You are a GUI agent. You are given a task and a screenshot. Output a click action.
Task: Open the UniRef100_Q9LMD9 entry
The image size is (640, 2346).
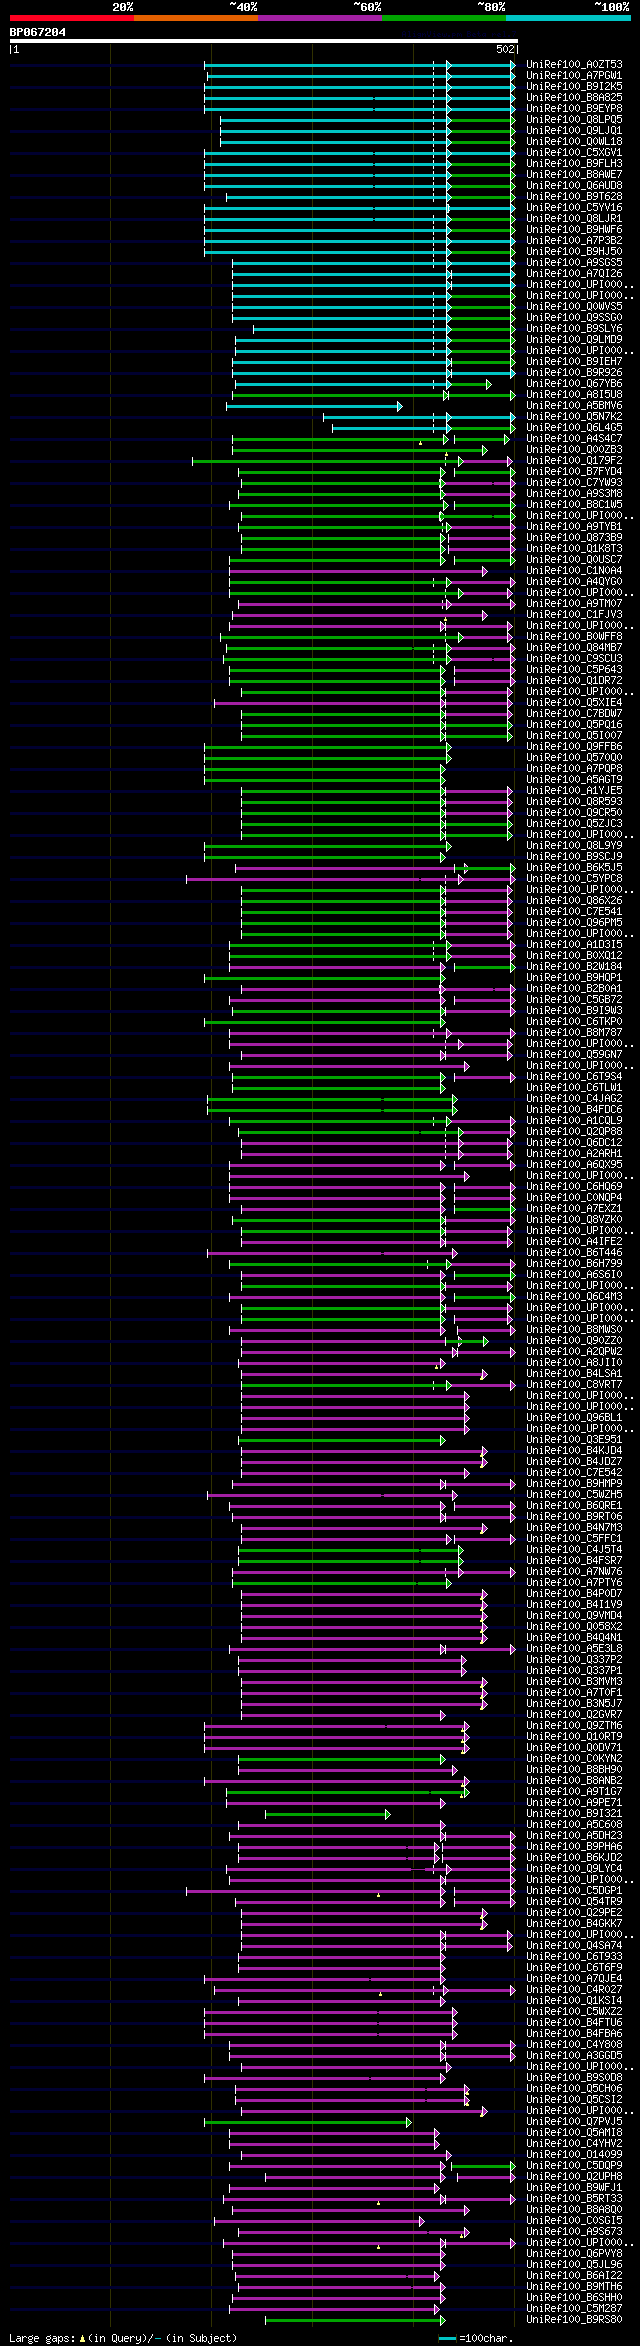[x=574, y=339]
